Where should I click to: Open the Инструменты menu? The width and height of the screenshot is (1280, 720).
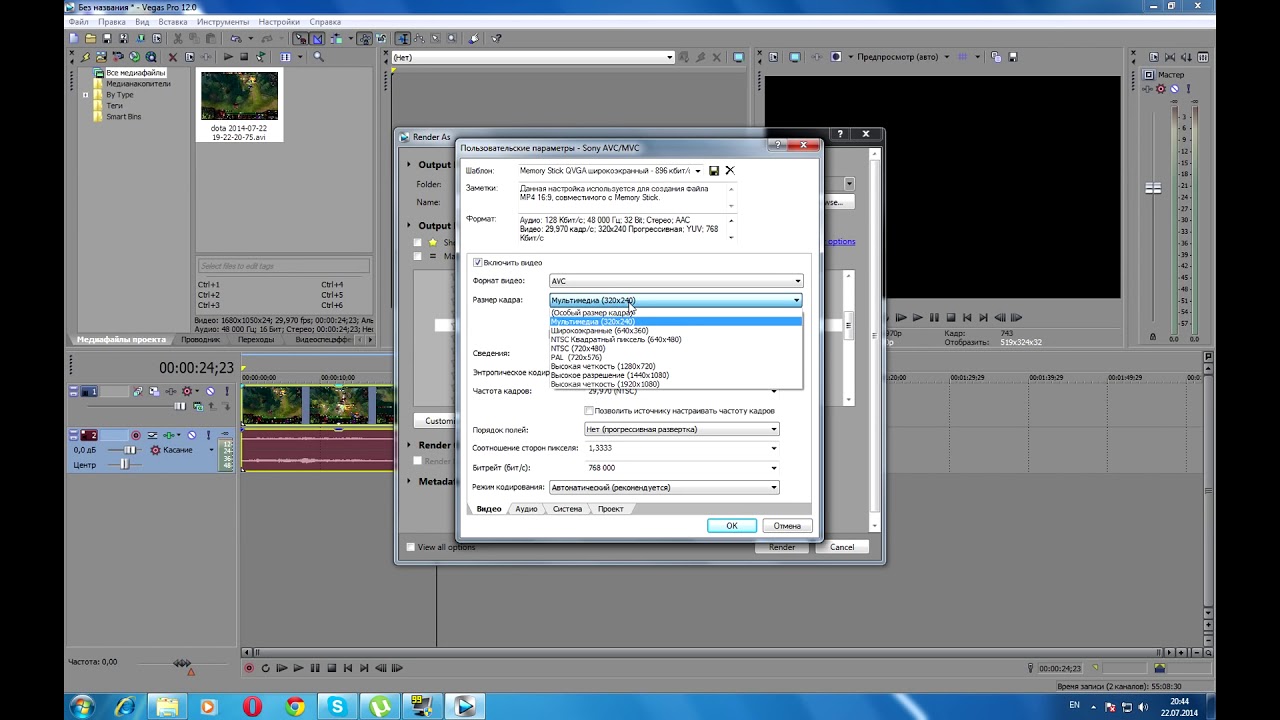(x=224, y=21)
